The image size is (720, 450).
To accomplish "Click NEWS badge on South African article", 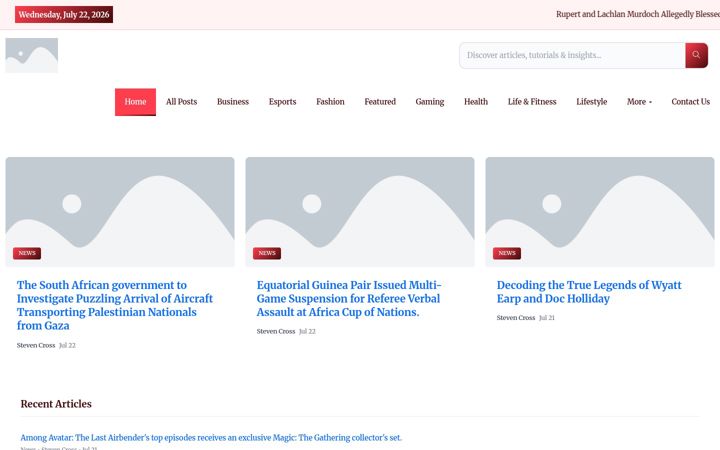I will [27, 253].
